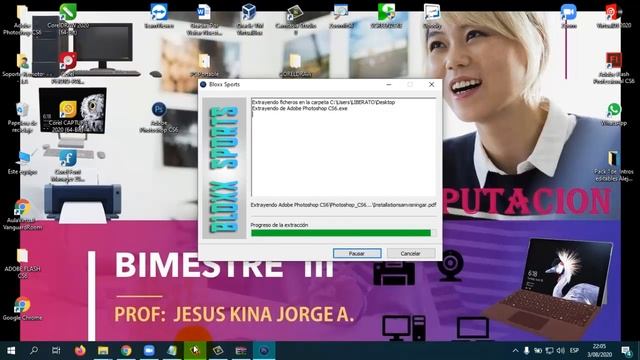Open the Papelera de reciclaje icon
Image resolution: width=640 pixels, height=360 pixels.
click(x=22, y=118)
